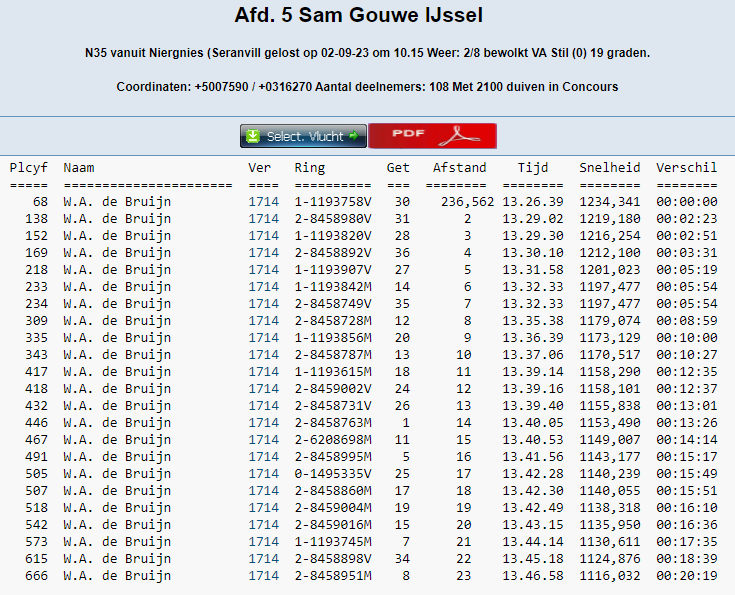Open Ver link 1714 in row 417

coord(263,372)
